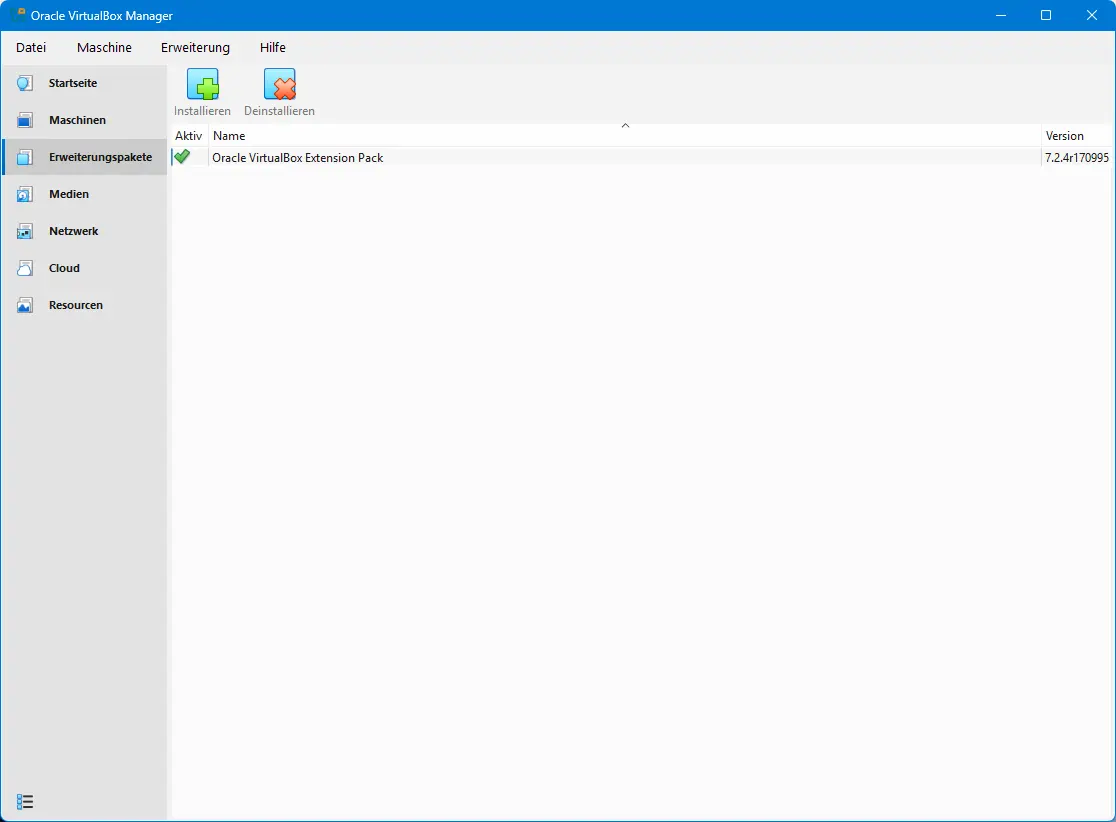Open the Resourcen monitor
1116x822 pixels.
[x=75, y=304]
